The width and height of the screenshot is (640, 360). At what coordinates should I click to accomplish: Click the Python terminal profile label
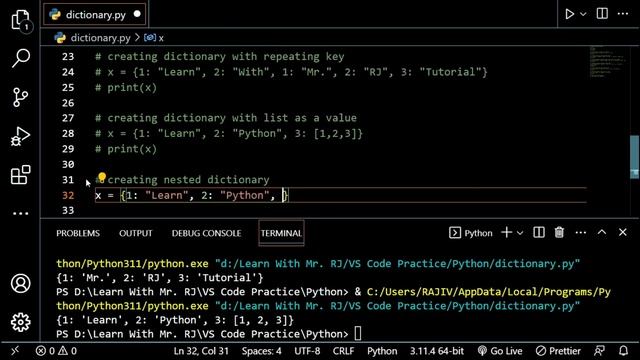471,233
